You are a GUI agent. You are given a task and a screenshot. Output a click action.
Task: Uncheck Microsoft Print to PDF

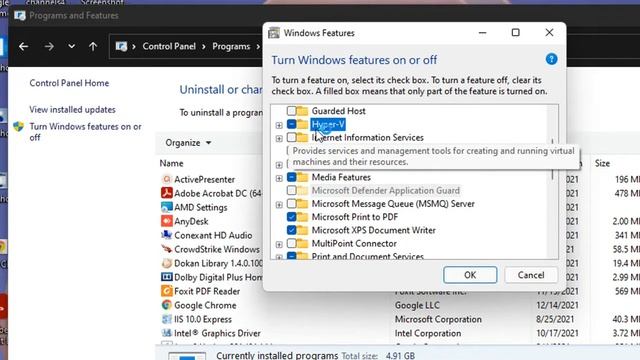coord(291,217)
